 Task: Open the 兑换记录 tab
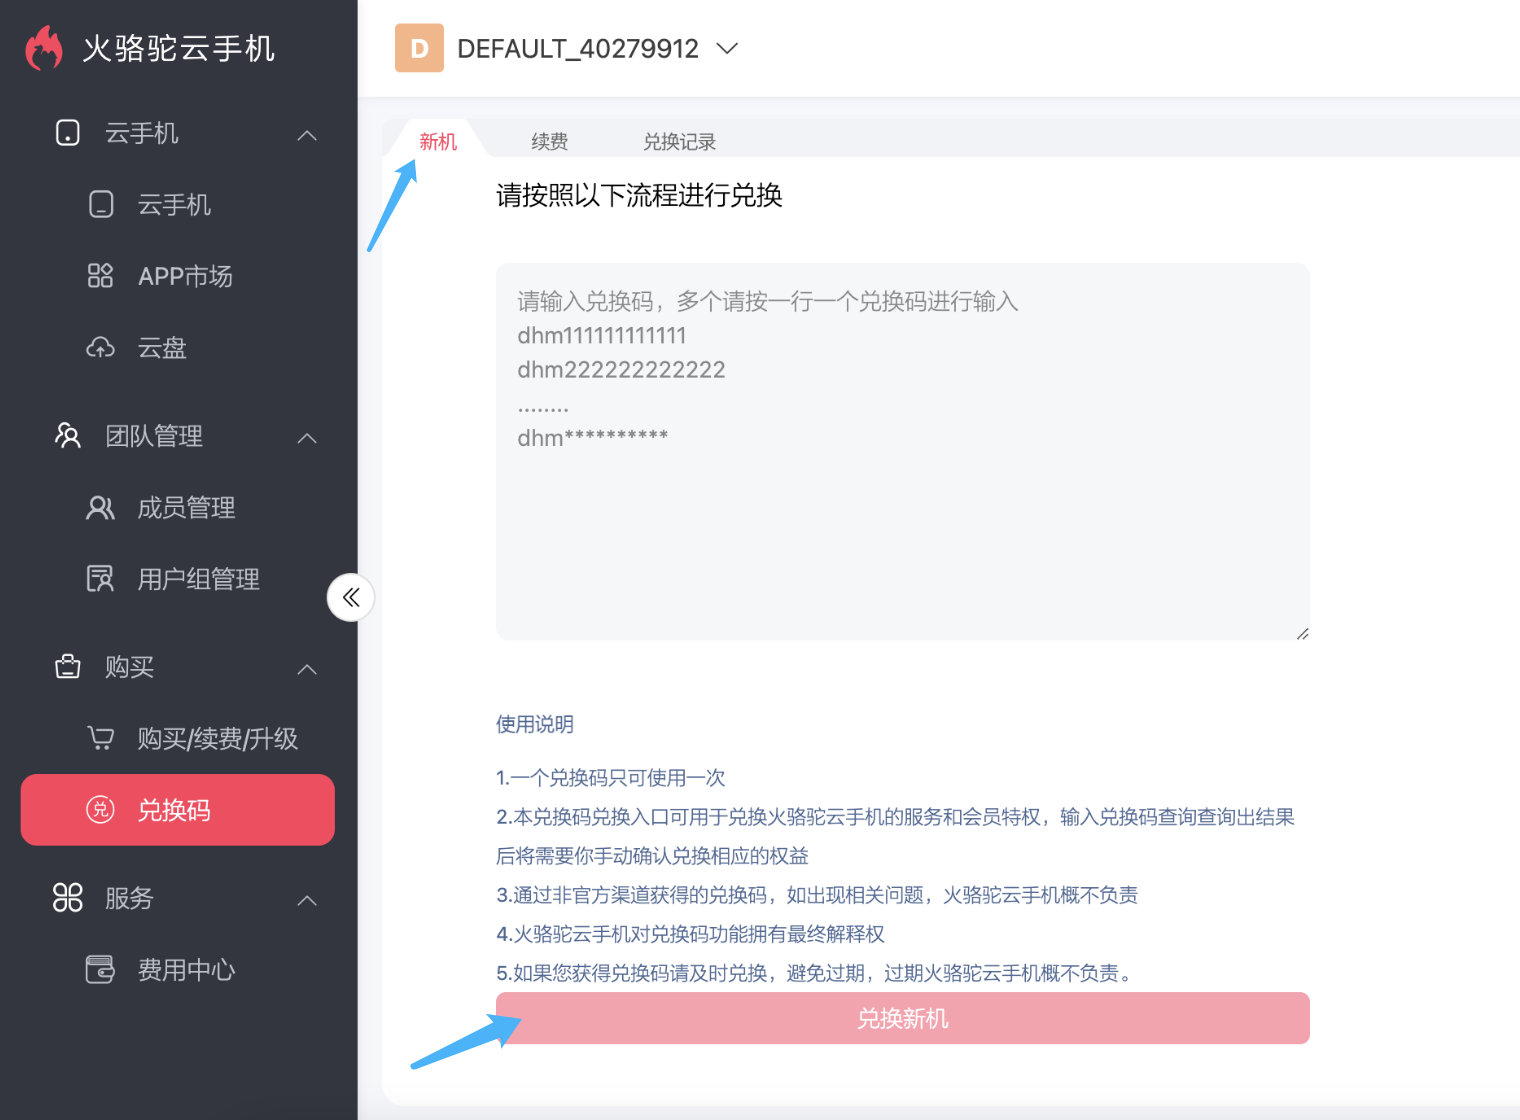(x=679, y=141)
